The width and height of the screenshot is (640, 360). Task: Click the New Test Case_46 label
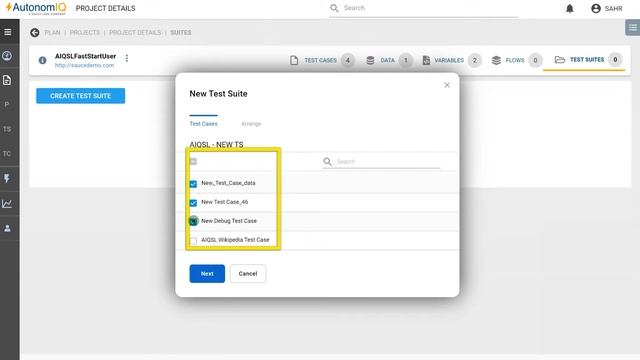coord(224,202)
